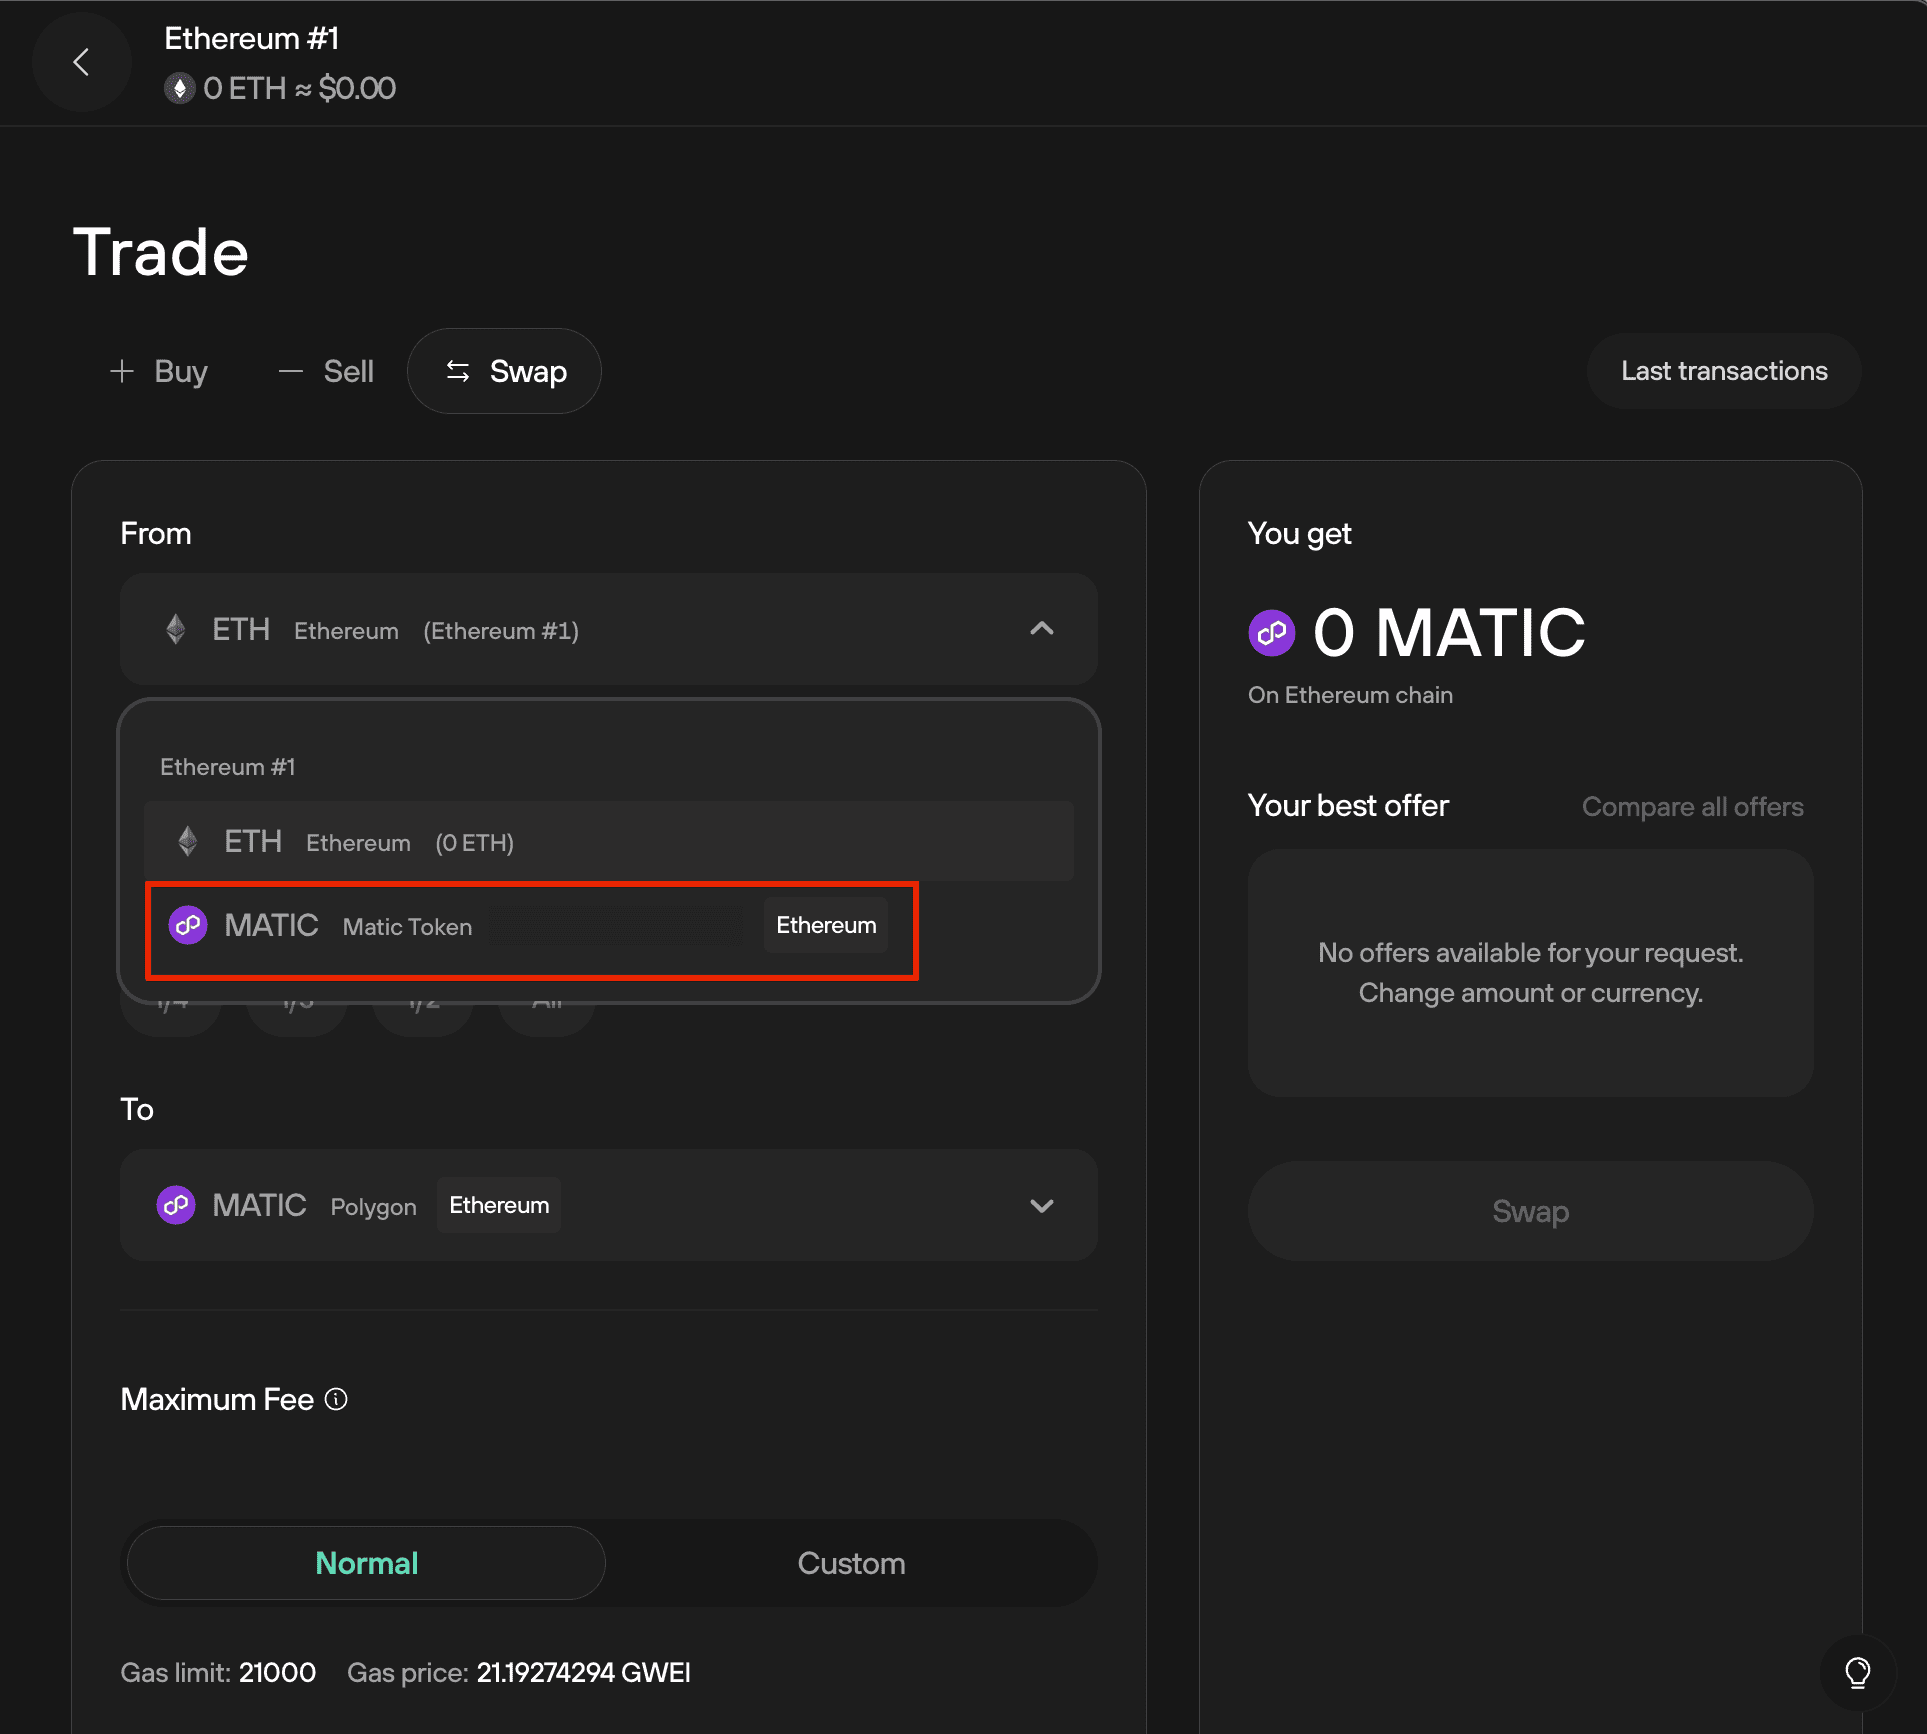Collapse the From currency dropdown
The width and height of the screenshot is (1927, 1734).
(608, 629)
